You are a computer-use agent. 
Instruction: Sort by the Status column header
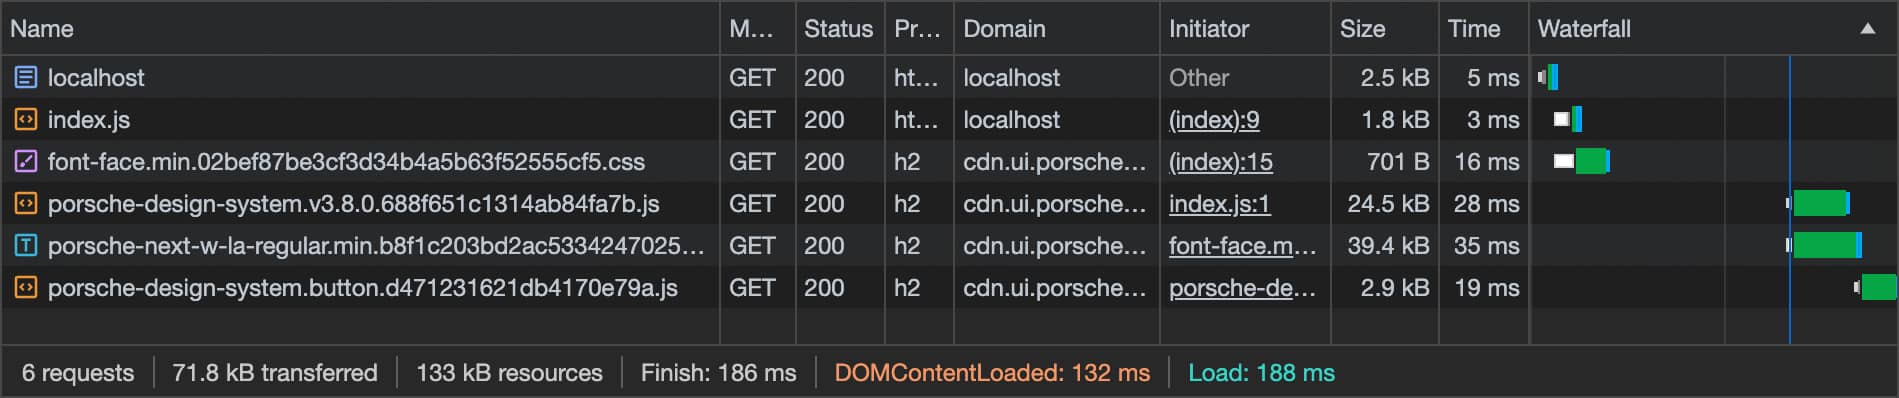(839, 28)
